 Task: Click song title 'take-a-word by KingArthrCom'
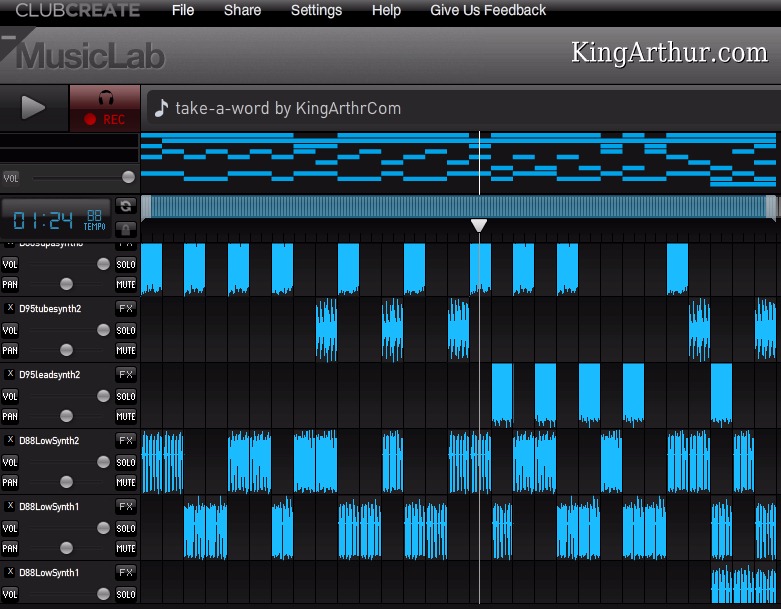click(x=288, y=108)
